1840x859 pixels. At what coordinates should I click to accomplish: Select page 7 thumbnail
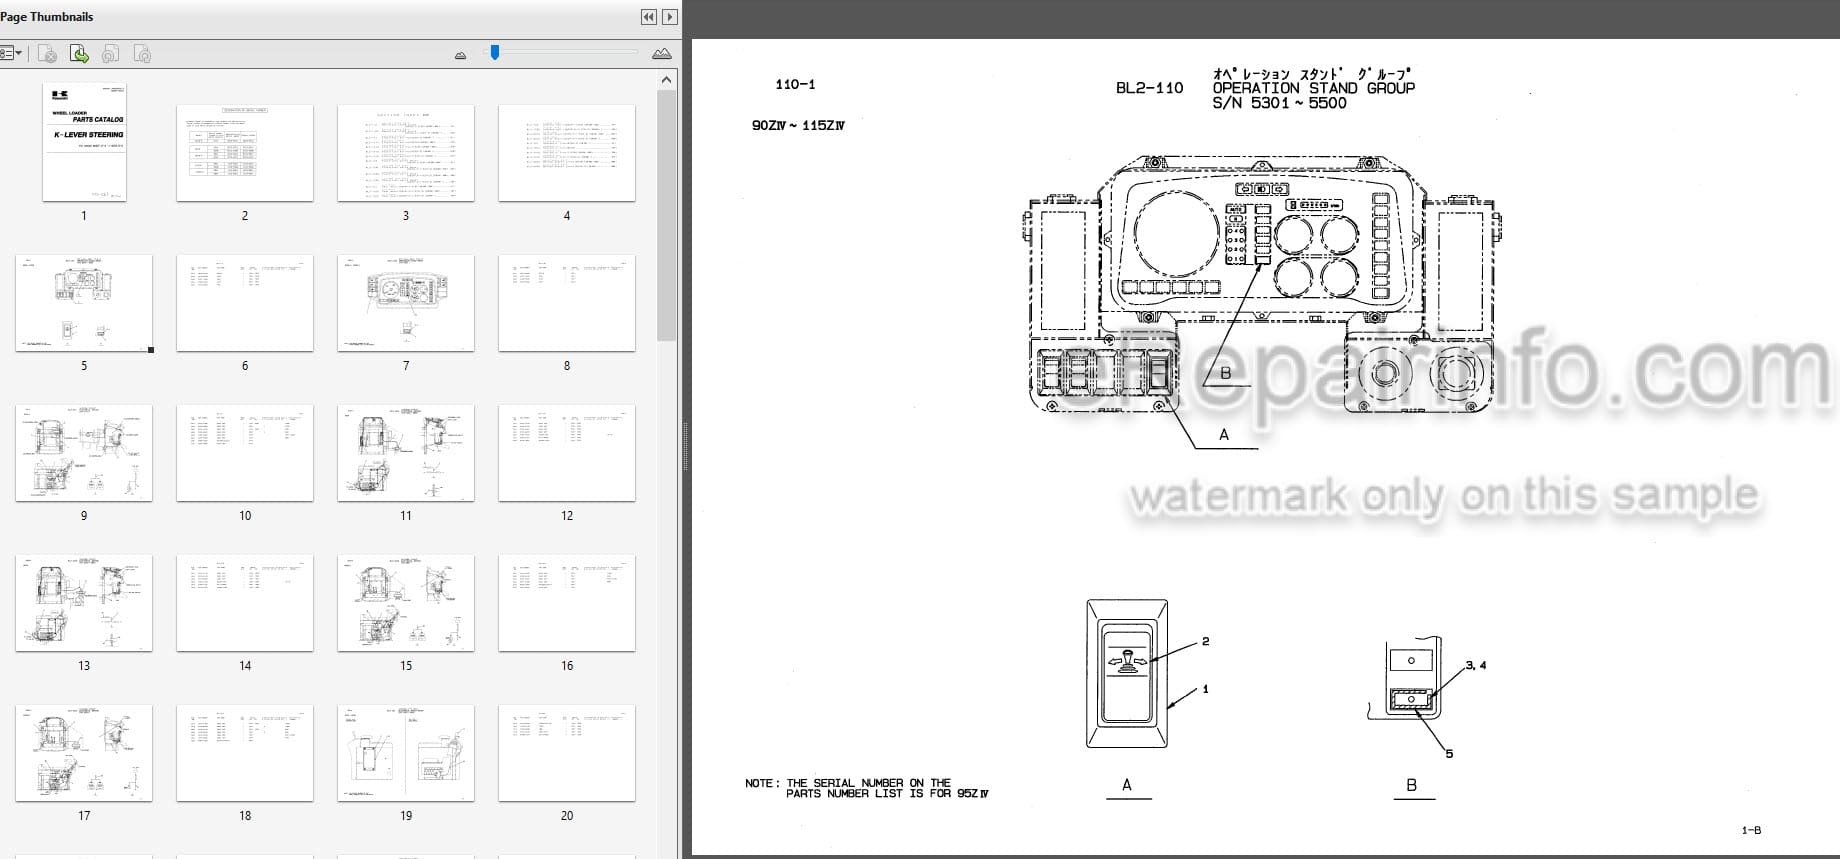[x=406, y=303]
